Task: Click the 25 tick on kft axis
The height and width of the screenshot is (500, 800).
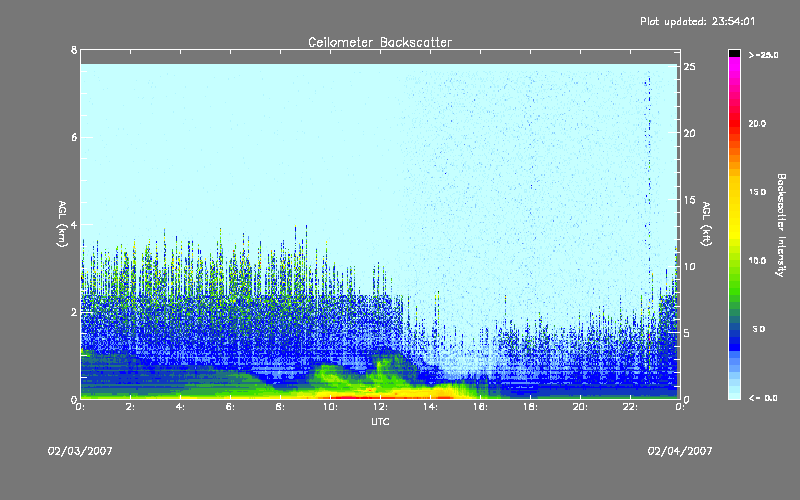Action: pos(690,67)
